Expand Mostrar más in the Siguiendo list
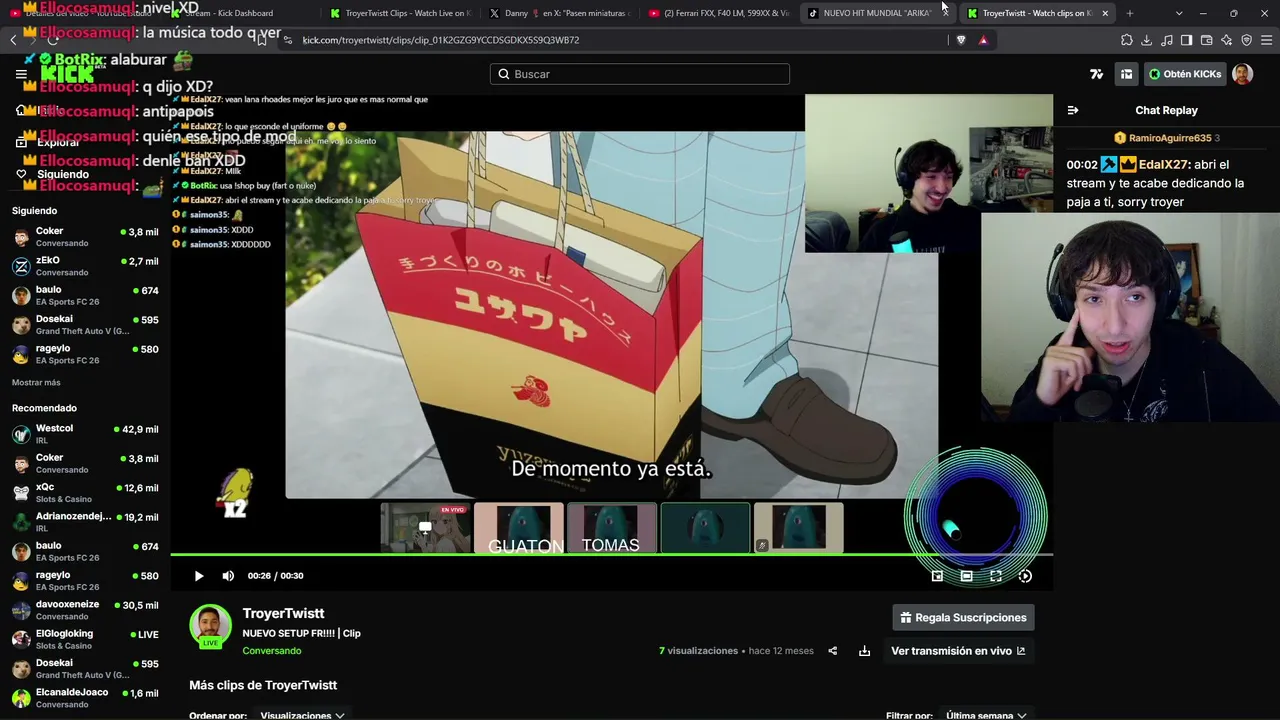1280x720 pixels. 36,383
